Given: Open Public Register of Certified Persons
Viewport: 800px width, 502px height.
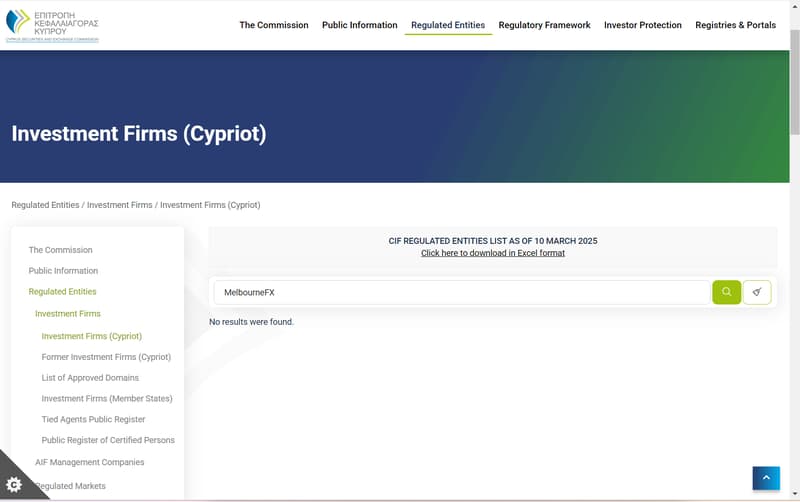Looking at the screenshot, I should click(108, 440).
